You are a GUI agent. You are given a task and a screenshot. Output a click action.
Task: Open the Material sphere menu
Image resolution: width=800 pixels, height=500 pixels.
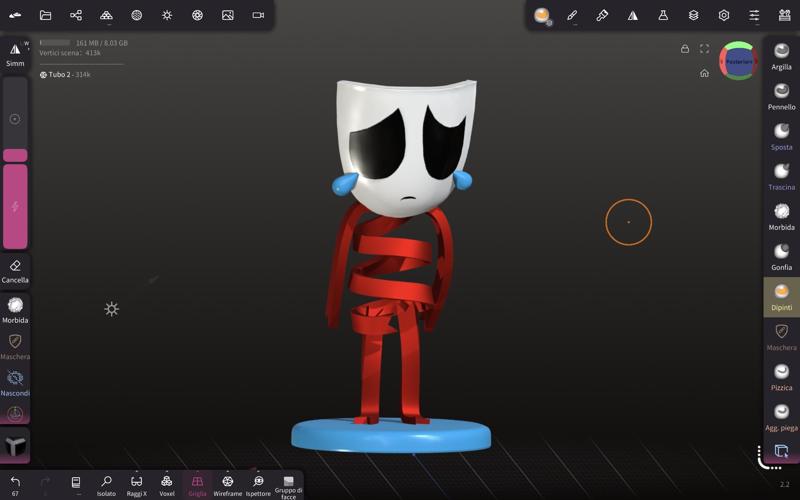tap(136, 15)
